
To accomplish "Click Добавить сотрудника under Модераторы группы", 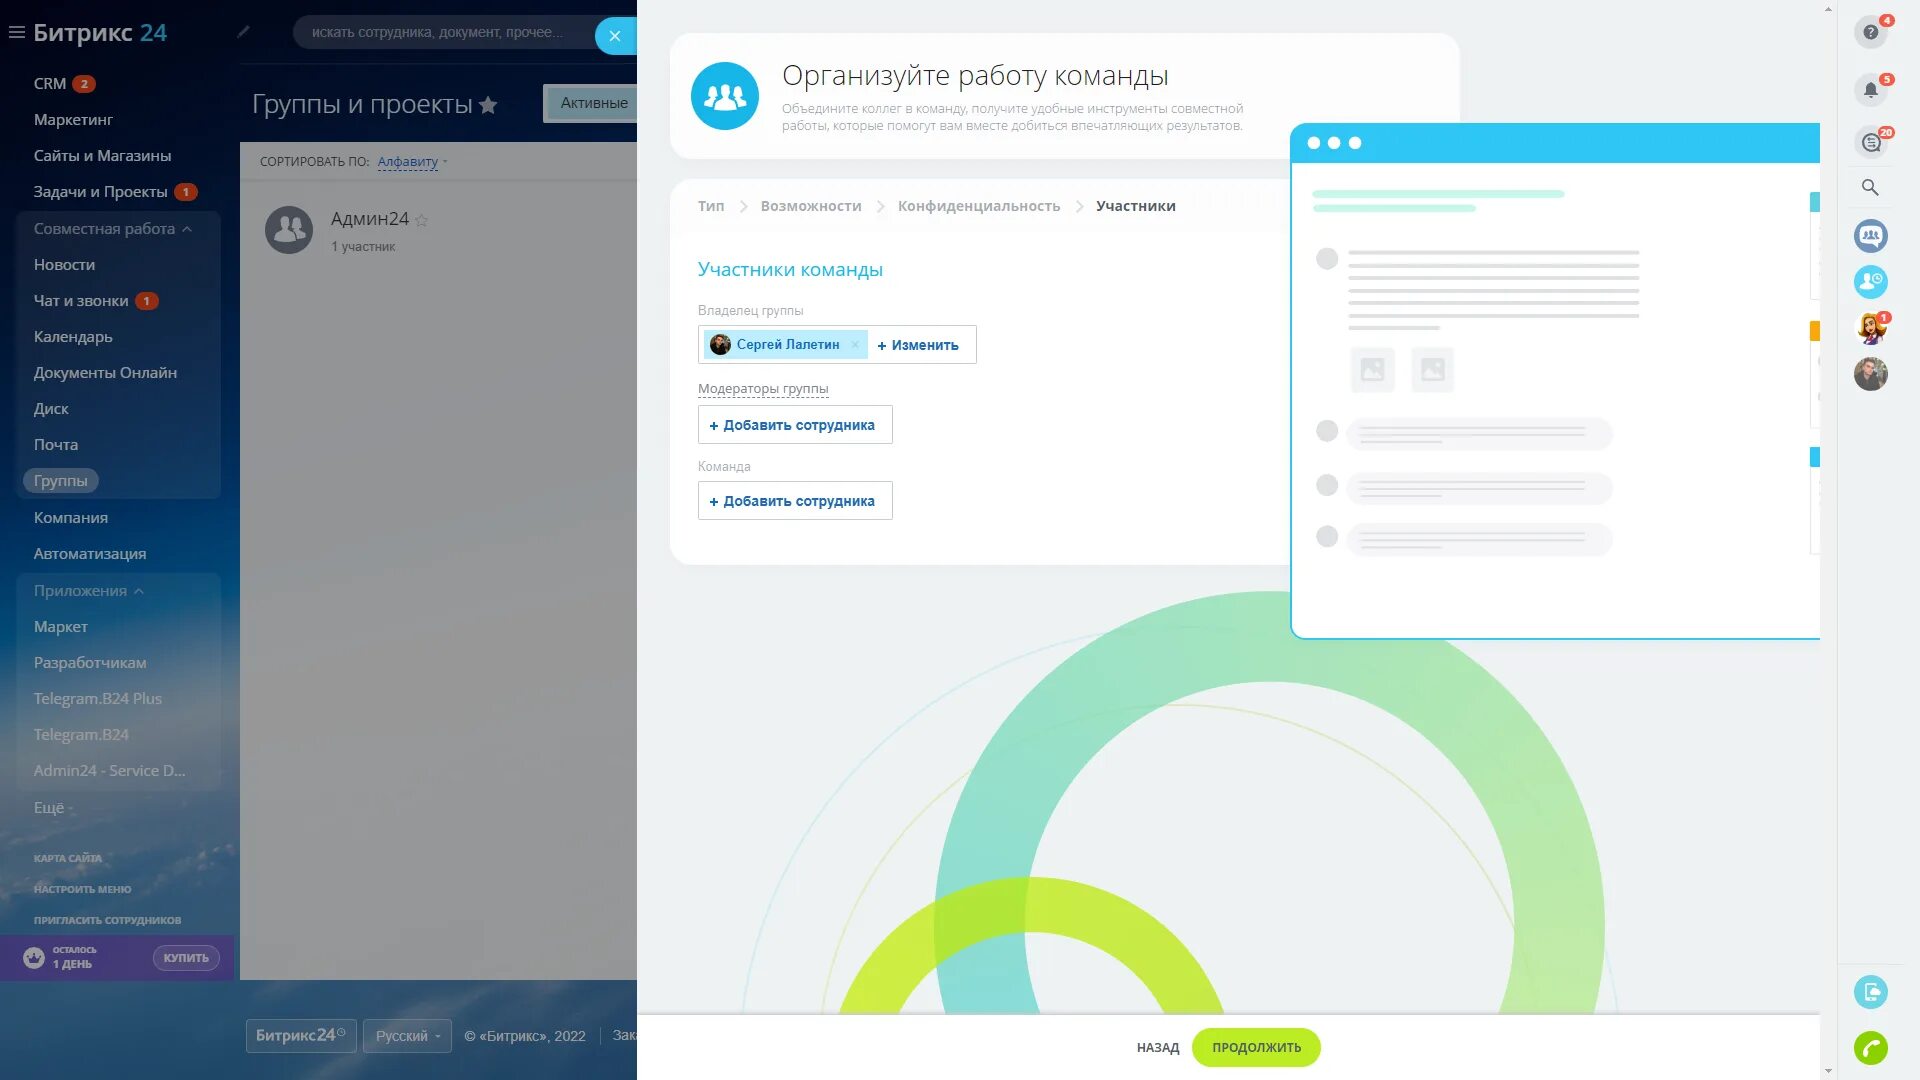I will coord(795,425).
